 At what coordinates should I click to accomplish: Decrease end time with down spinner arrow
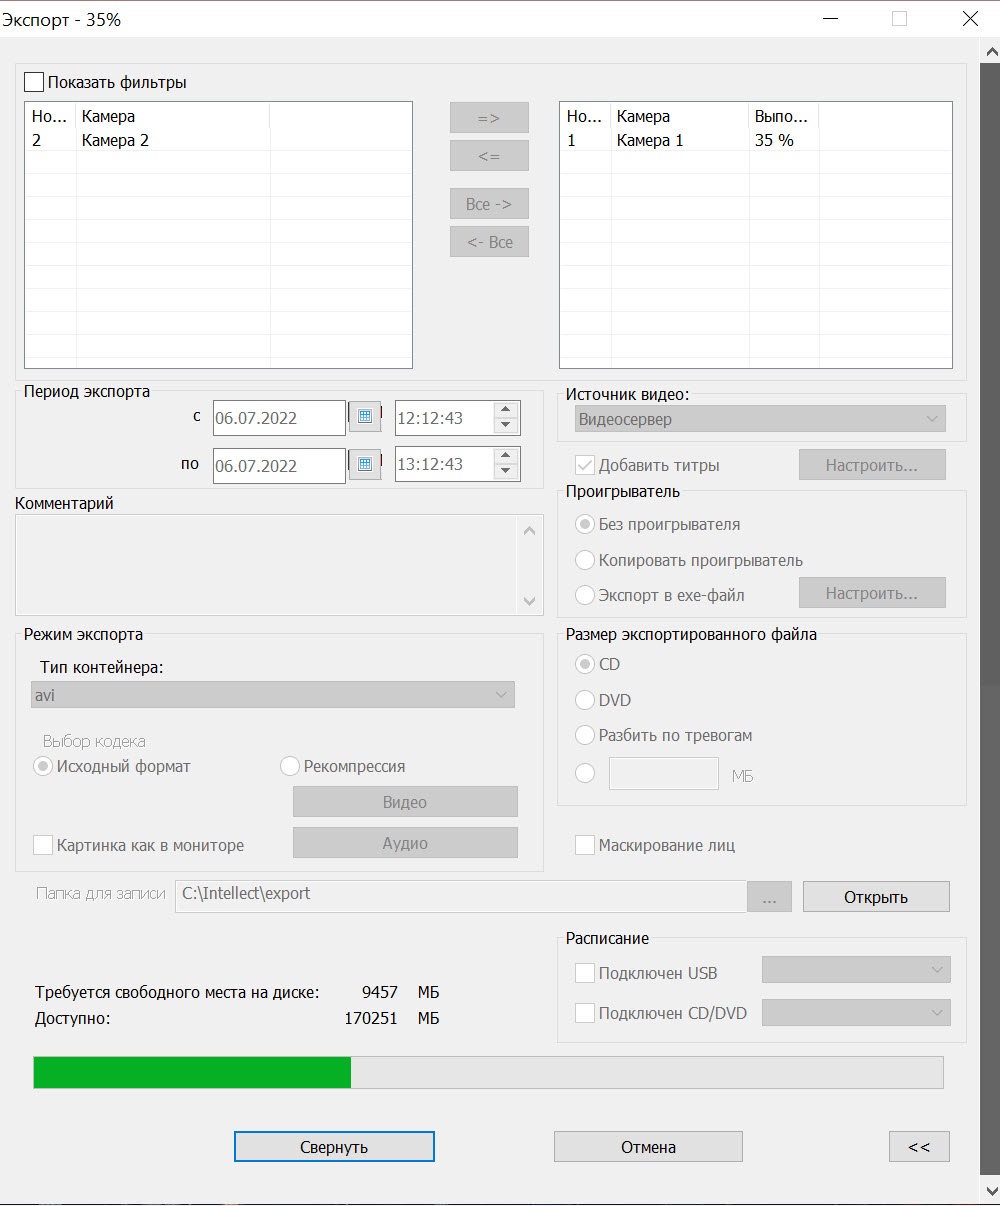[x=506, y=472]
